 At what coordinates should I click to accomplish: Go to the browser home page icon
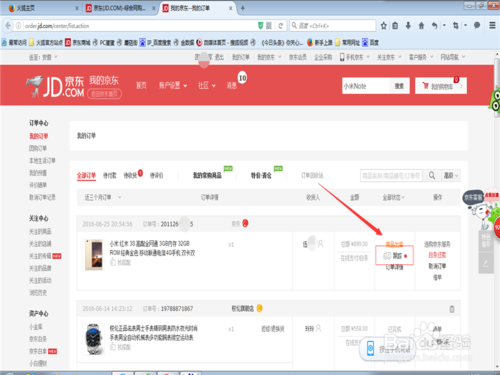(421, 26)
